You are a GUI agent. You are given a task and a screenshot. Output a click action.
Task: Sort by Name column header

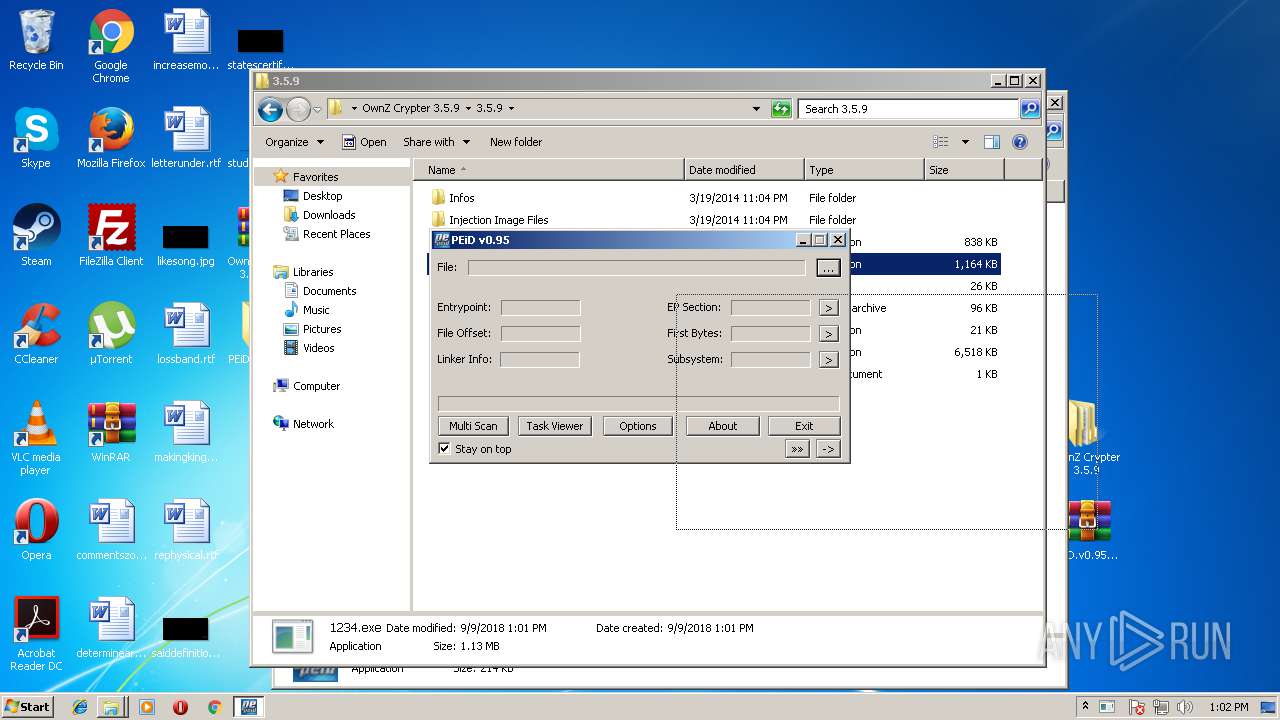click(549, 170)
